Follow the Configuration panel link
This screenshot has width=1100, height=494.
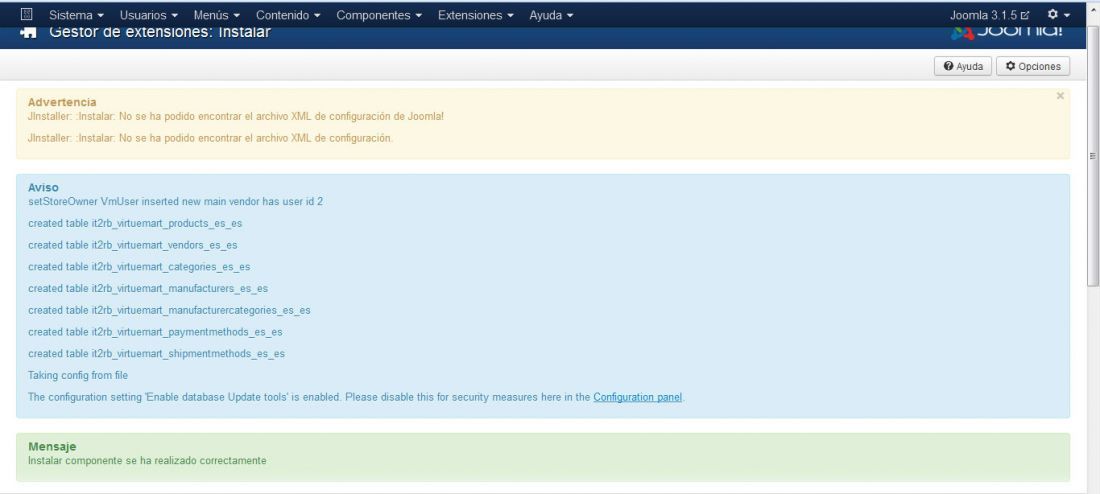[x=638, y=397]
